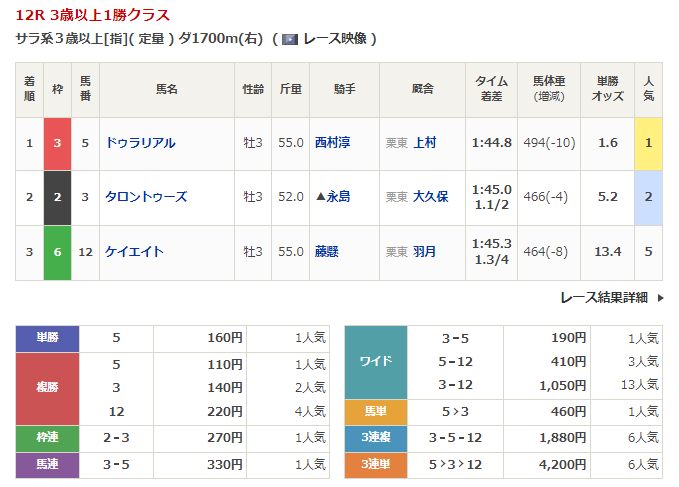Click the 12R race title heading
679x487 pixels.
point(93,15)
